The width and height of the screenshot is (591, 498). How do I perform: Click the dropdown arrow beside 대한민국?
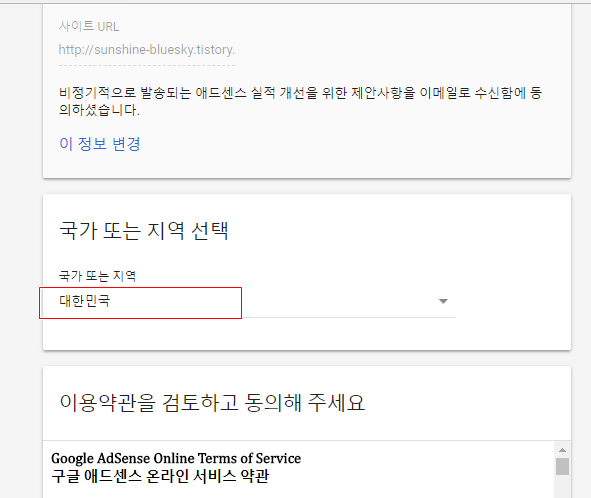coord(443,301)
